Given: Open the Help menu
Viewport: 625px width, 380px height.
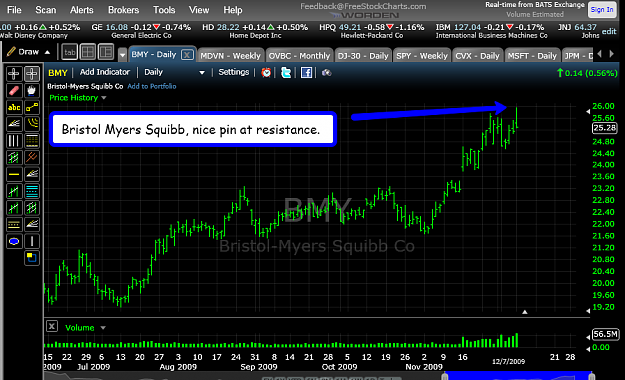Looking at the screenshot, I should (232, 10).
